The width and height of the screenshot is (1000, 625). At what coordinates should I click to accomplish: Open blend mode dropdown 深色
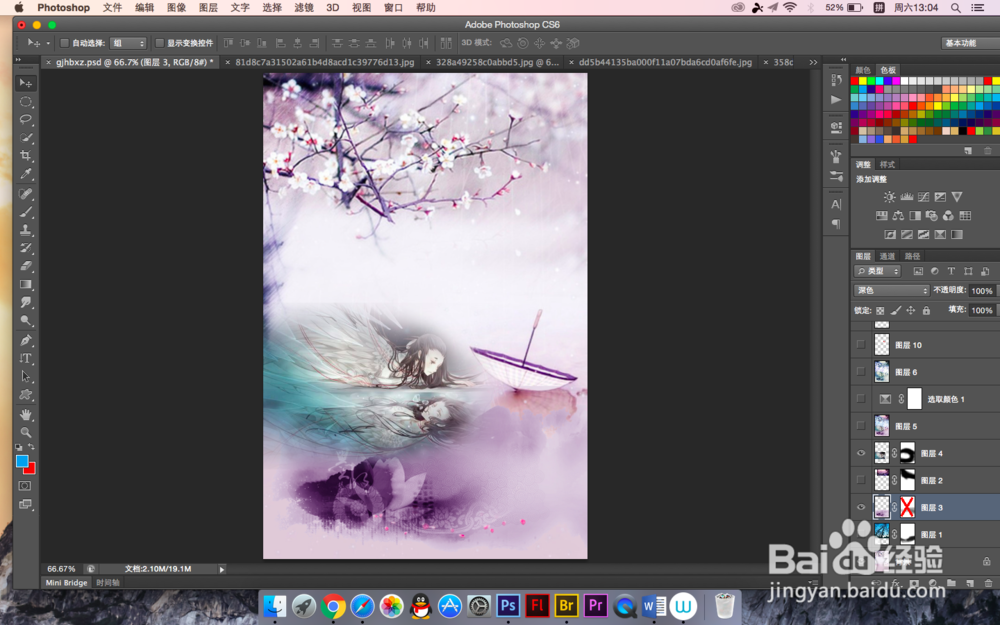click(x=892, y=290)
